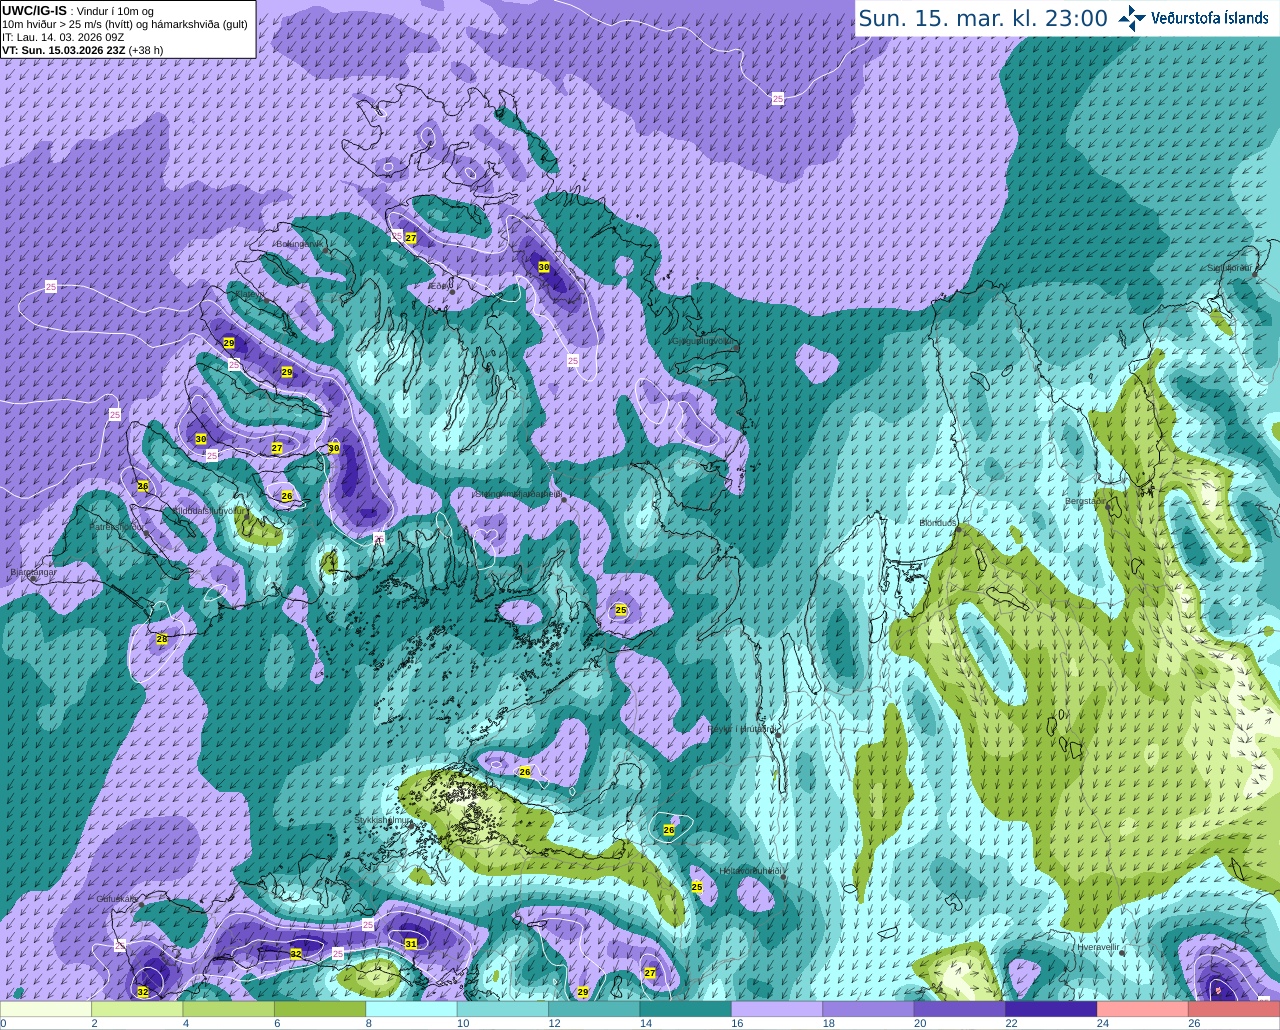Click the Stykkishólmur station label
1280x1030 pixels.
coord(384,820)
